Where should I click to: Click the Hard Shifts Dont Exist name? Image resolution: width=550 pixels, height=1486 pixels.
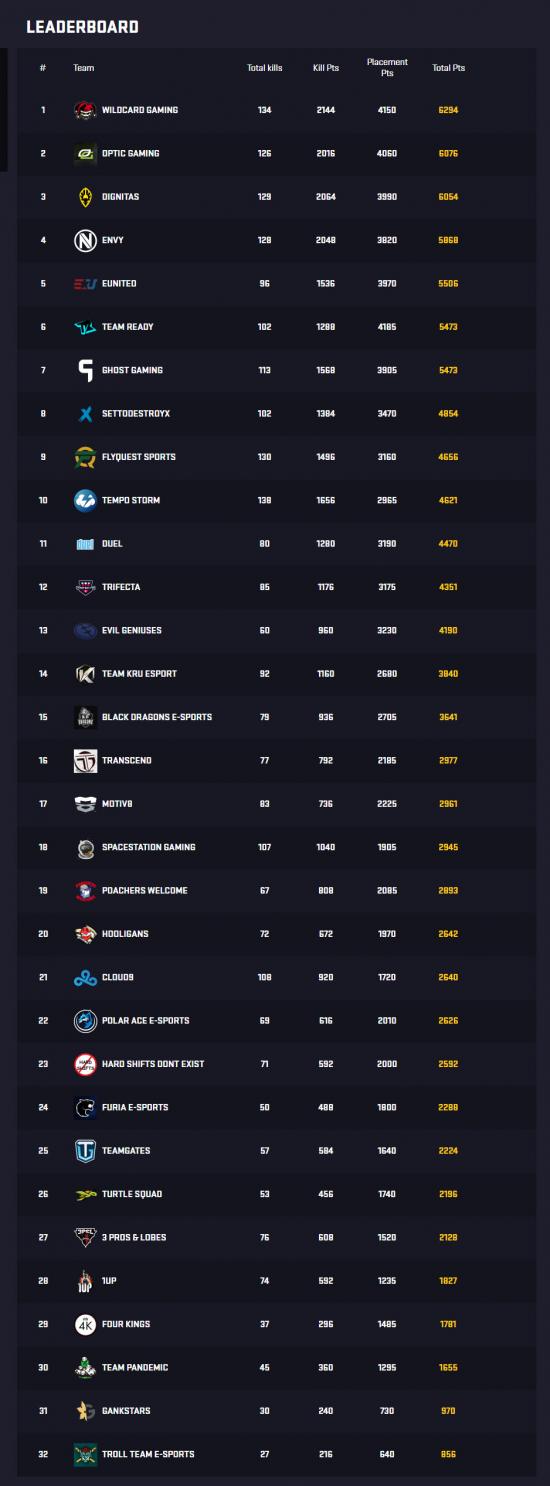pyautogui.click(x=153, y=1064)
